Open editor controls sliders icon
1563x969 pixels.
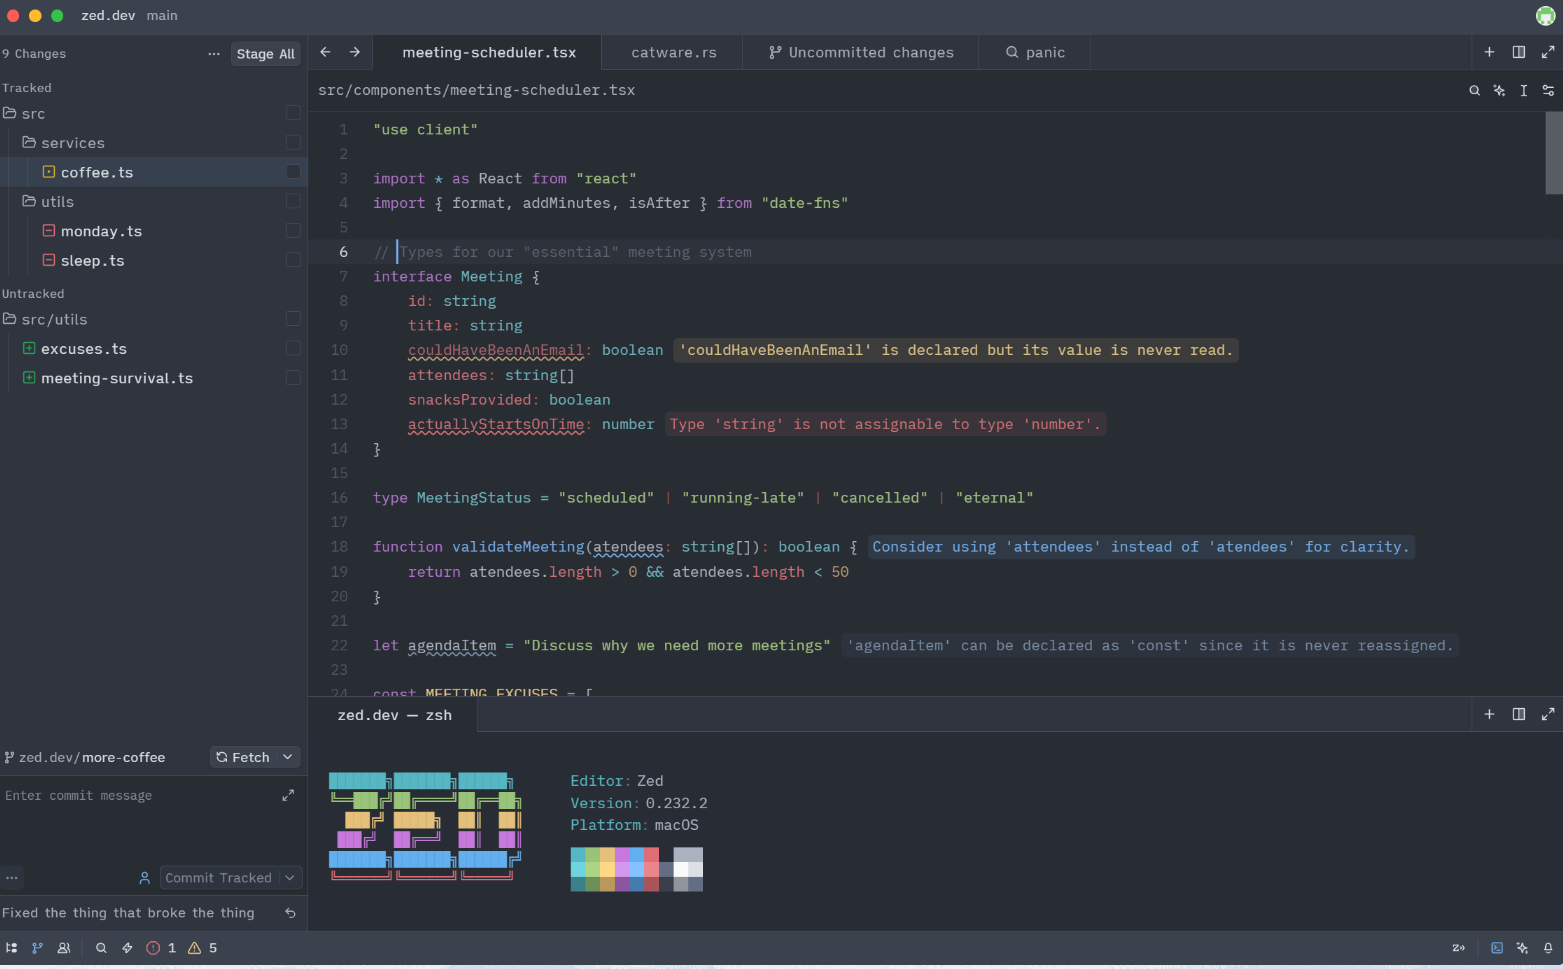(1548, 90)
